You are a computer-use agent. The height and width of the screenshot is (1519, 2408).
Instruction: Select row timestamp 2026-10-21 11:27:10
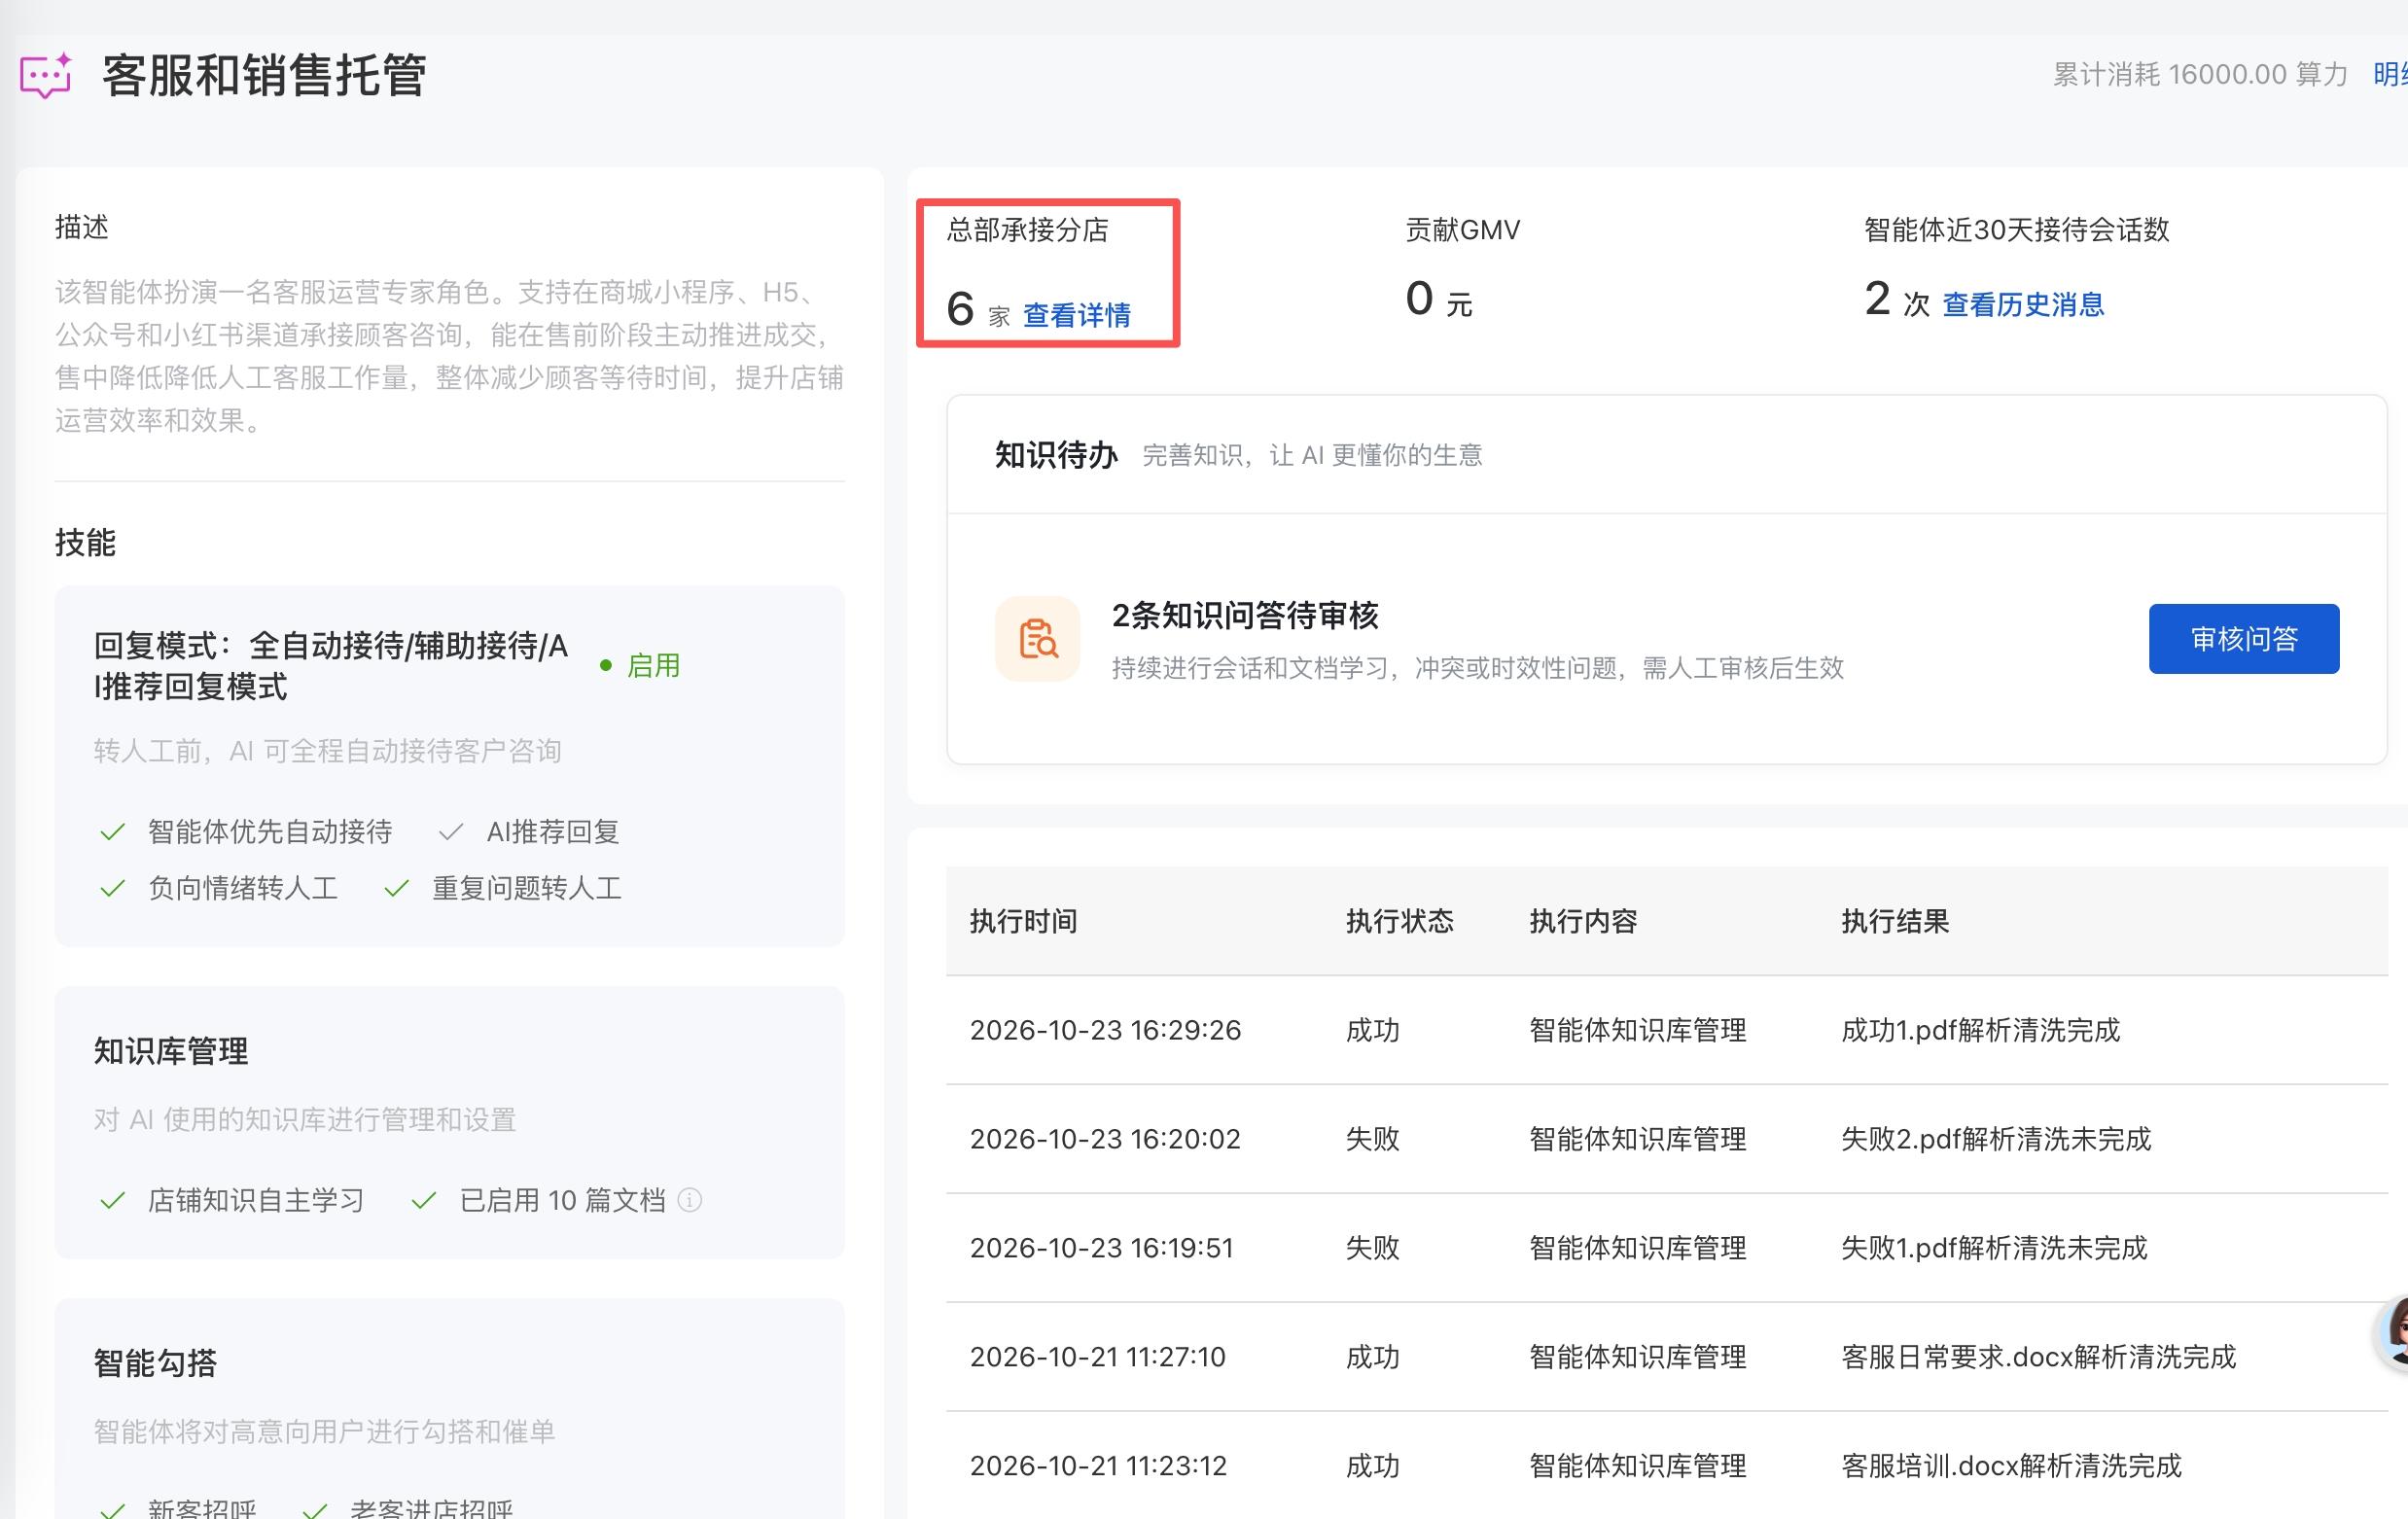point(1097,1357)
